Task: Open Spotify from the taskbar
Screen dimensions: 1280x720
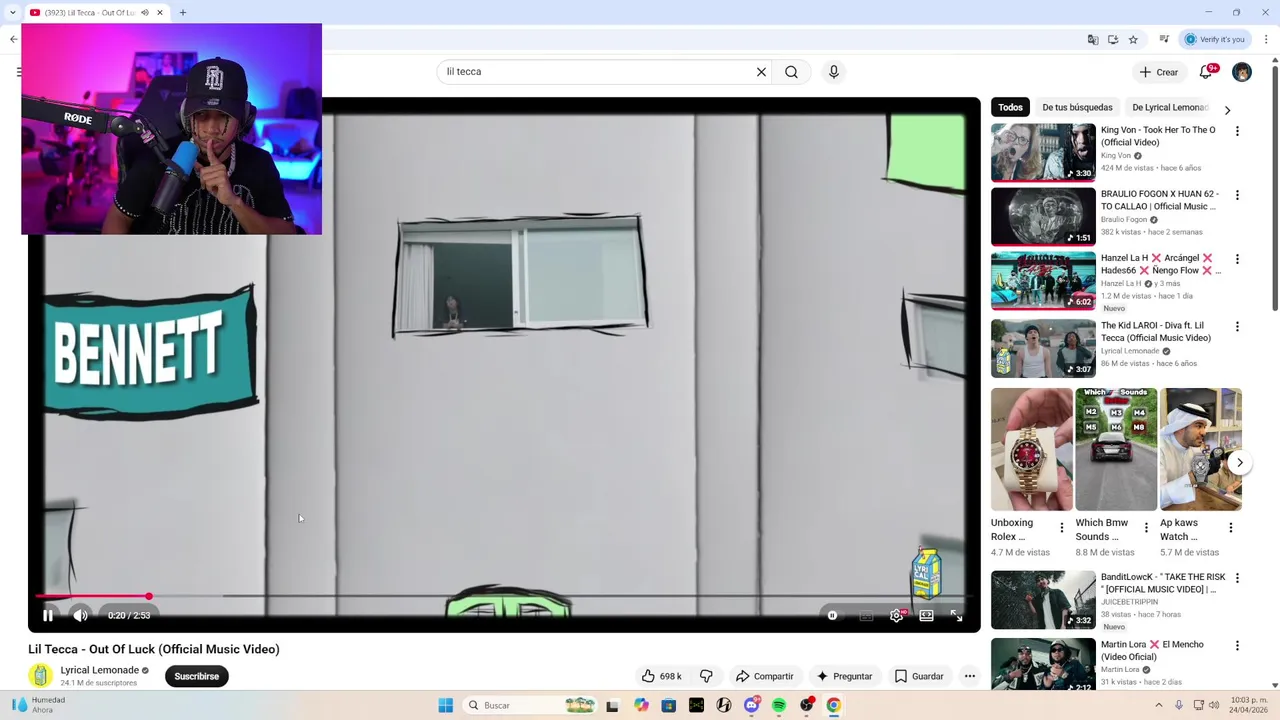Action: click(779, 706)
